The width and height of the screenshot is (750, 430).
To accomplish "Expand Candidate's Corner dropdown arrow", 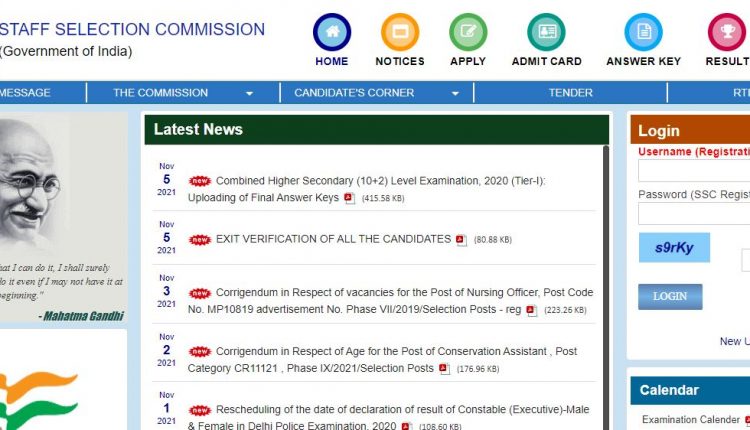I will (x=455, y=93).
